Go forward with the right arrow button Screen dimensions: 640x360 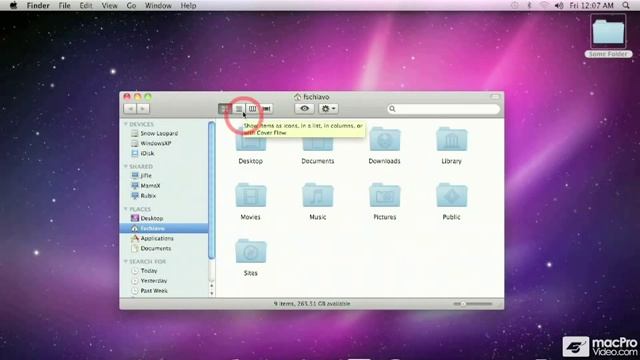pyautogui.click(x=143, y=109)
